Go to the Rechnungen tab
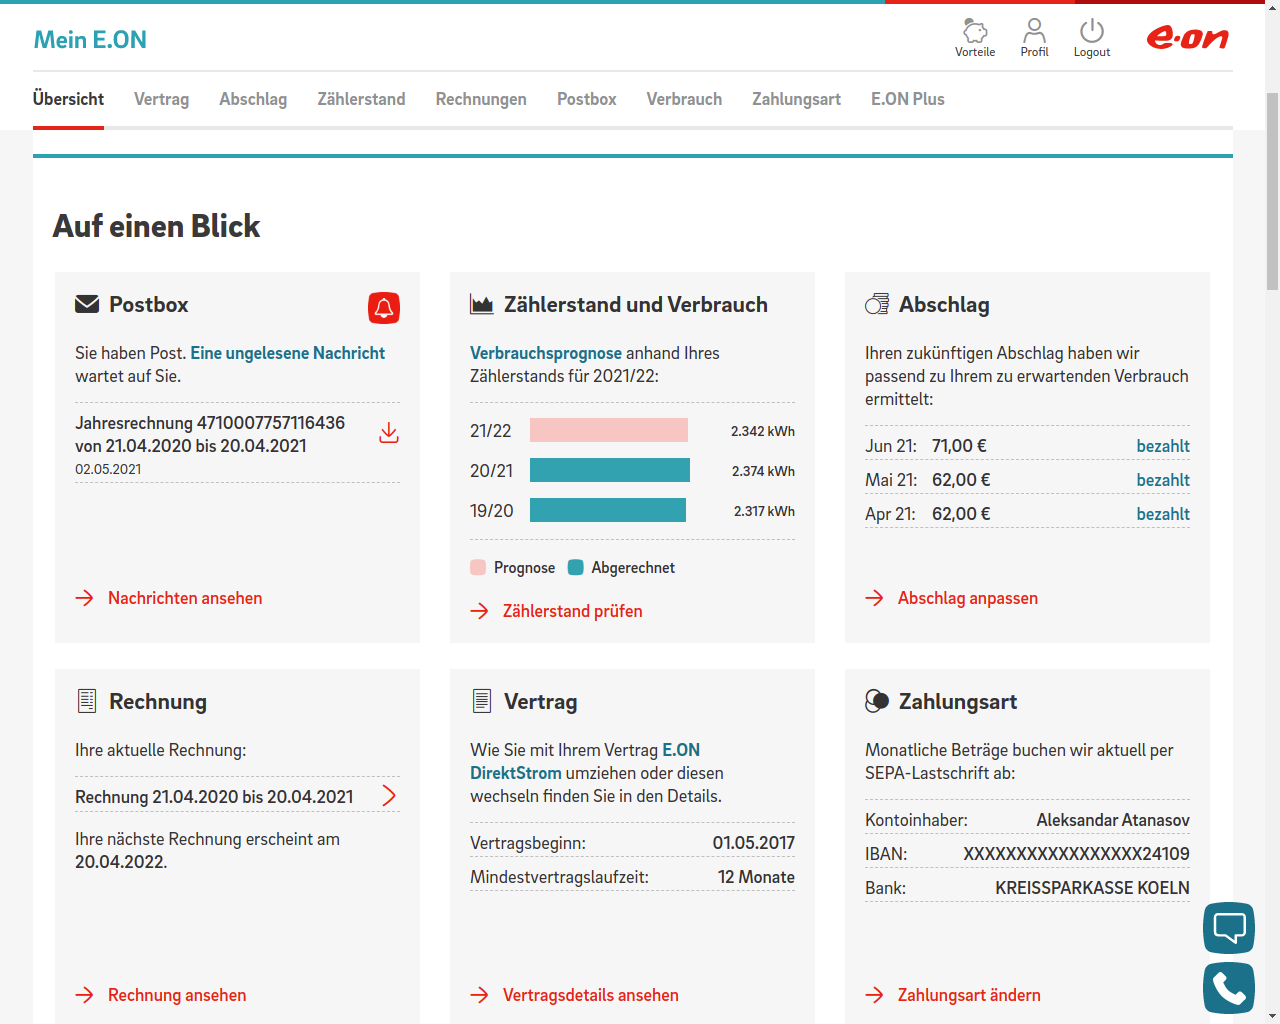The image size is (1280, 1024). coord(481,99)
